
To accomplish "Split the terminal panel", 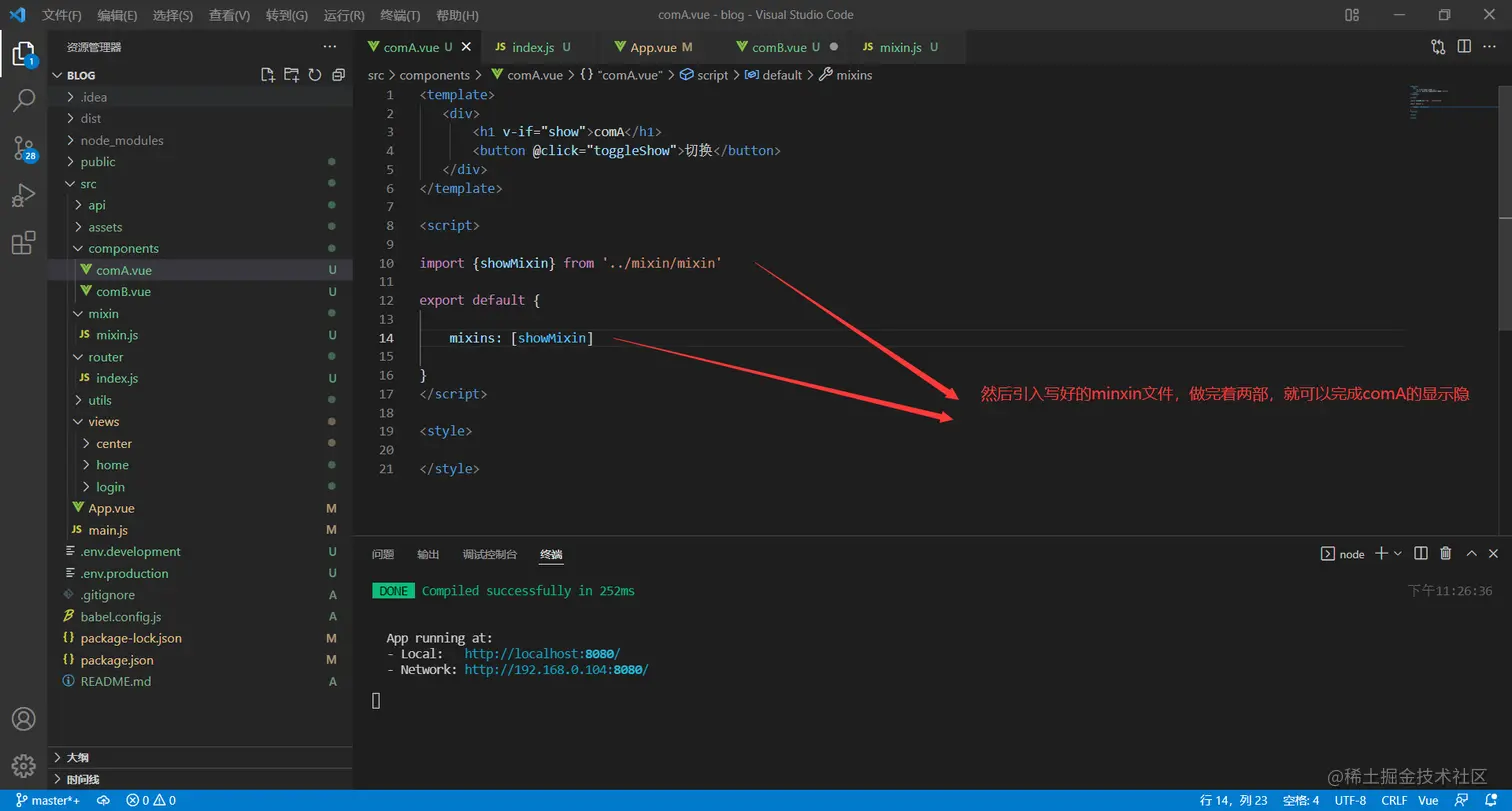I will [x=1422, y=553].
